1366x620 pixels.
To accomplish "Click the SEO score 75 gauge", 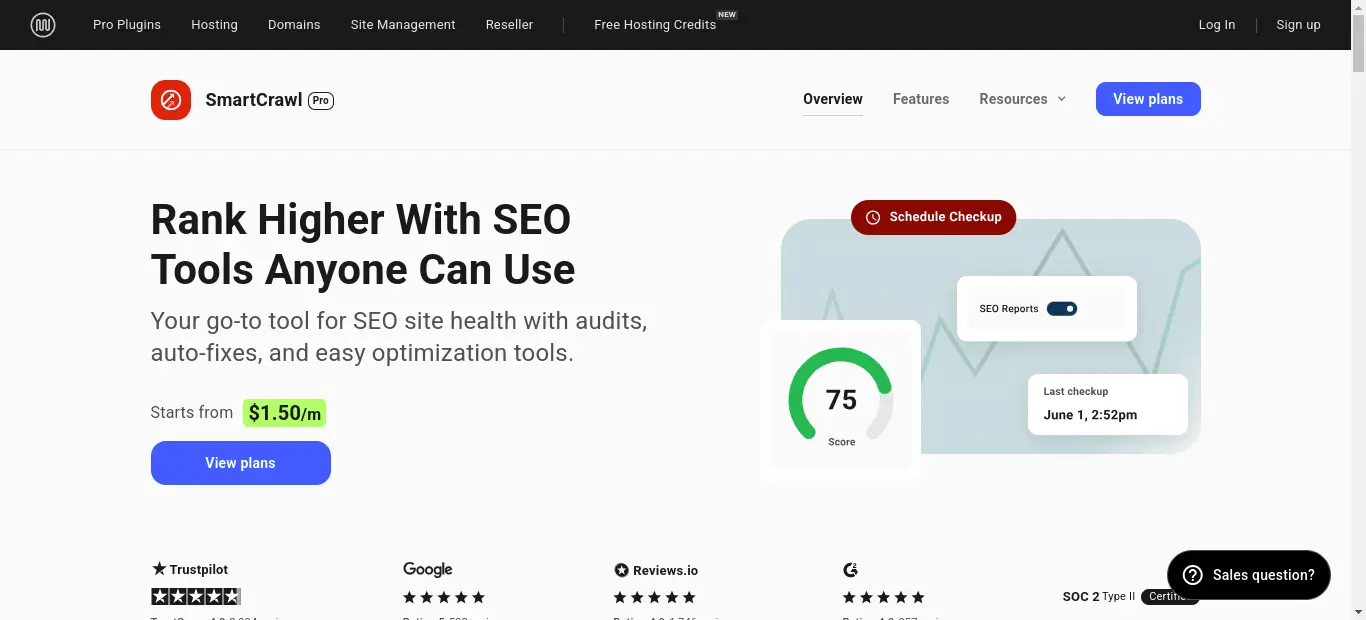I will 841,400.
